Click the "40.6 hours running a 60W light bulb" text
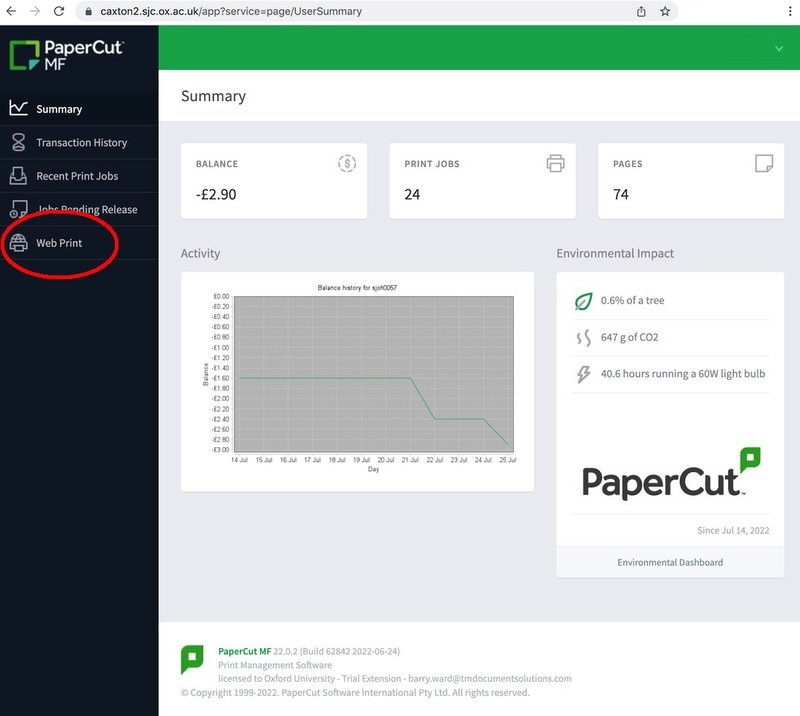This screenshot has width=800, height=716. click(683, 374)
